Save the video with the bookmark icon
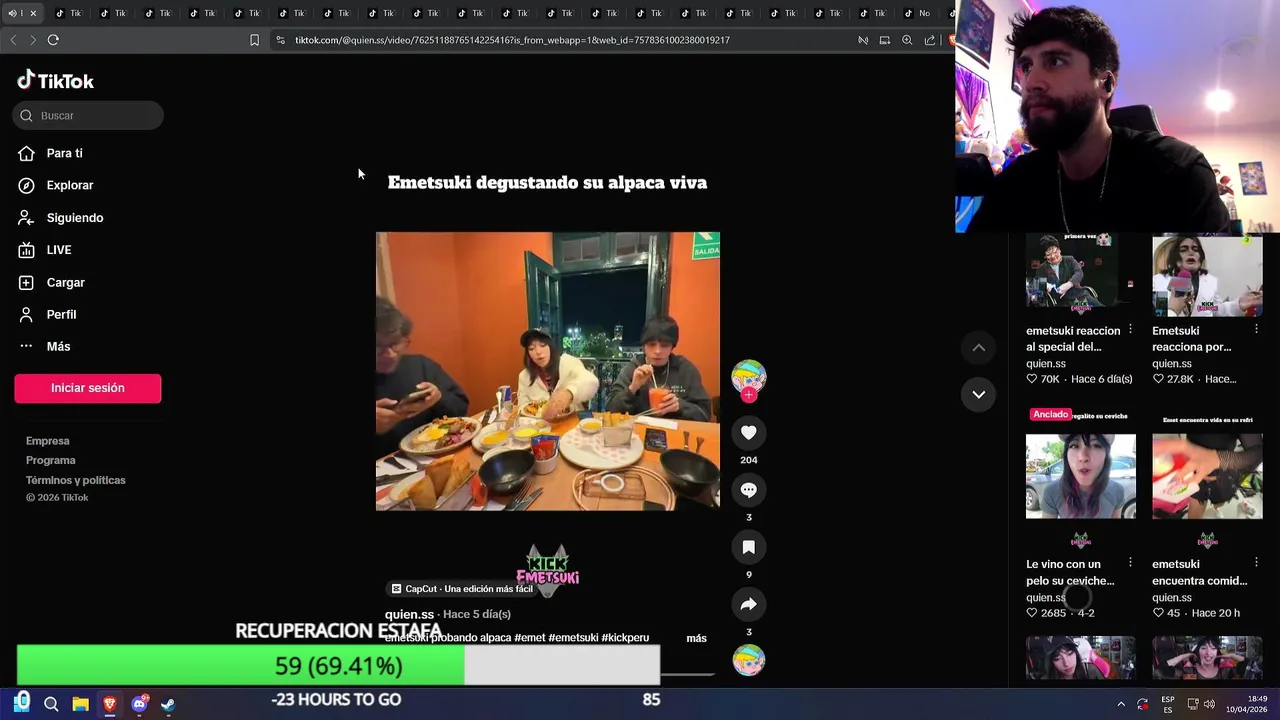 (748, 547)
